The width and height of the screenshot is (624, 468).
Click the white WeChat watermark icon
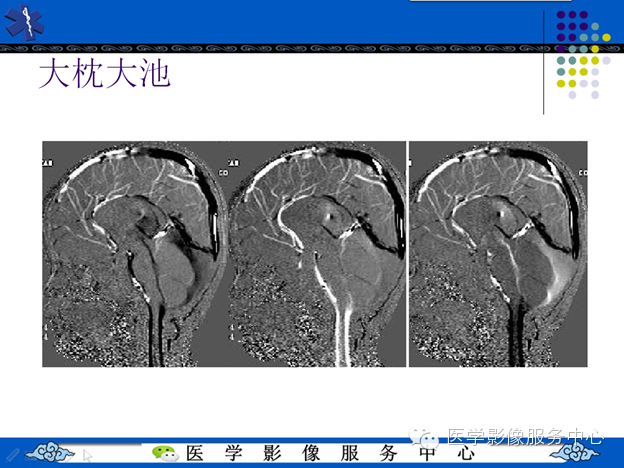pyautogui.click(x=425, y=438)
